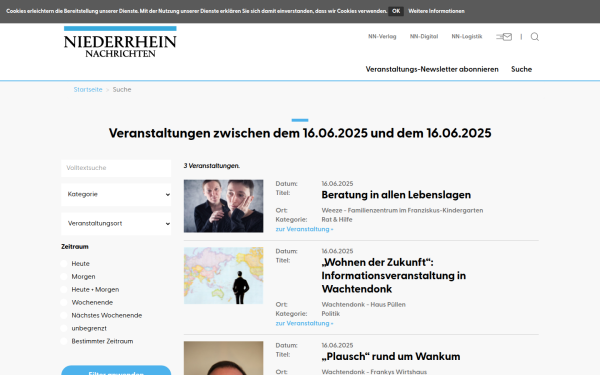Select the Wochenende radio option
600x375 pixels.
(x=64, y=303)
